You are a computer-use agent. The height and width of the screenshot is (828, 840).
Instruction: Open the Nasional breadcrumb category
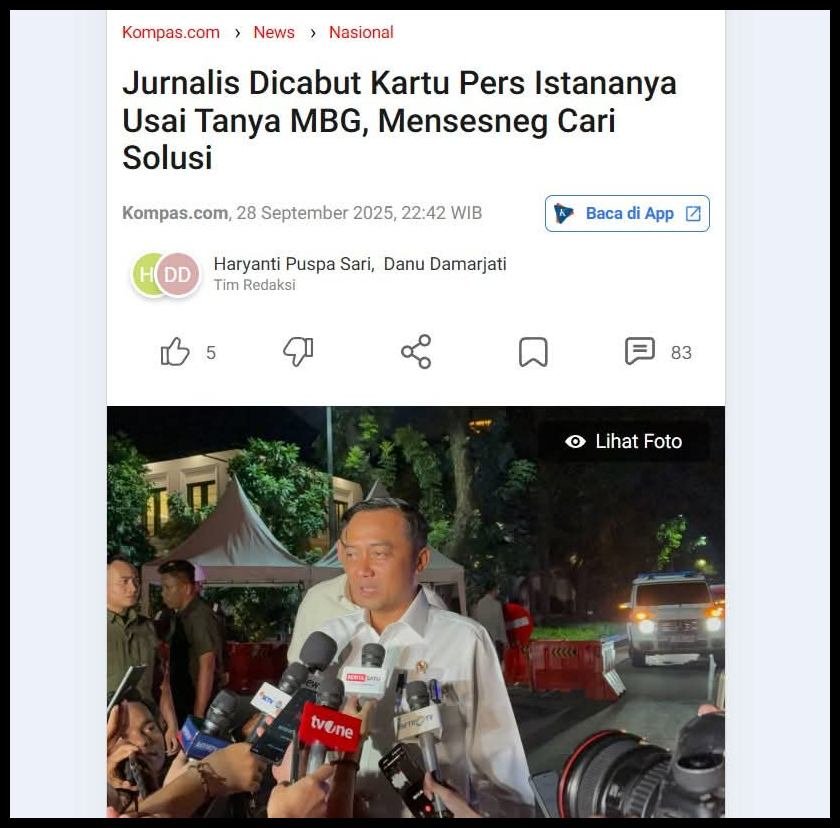coord(361,32)
